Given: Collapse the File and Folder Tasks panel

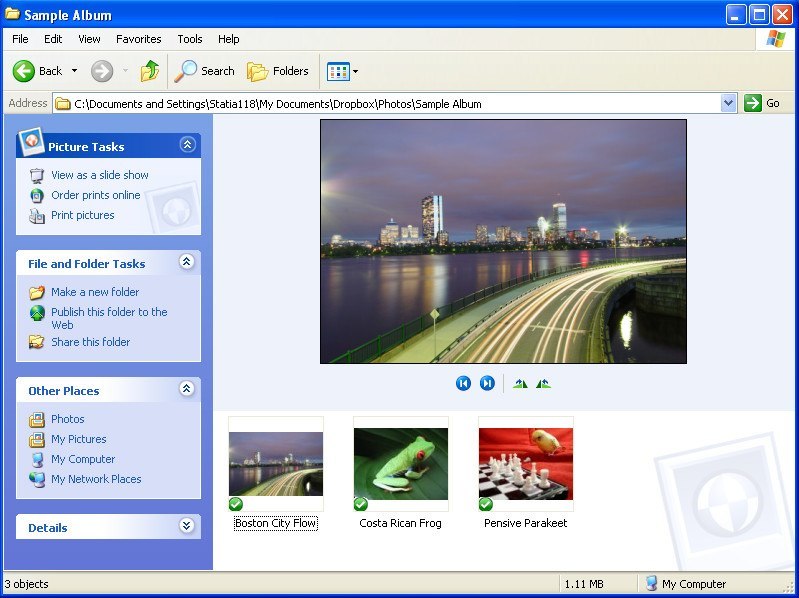Looking at the screenshot, I should pos(187,262).
